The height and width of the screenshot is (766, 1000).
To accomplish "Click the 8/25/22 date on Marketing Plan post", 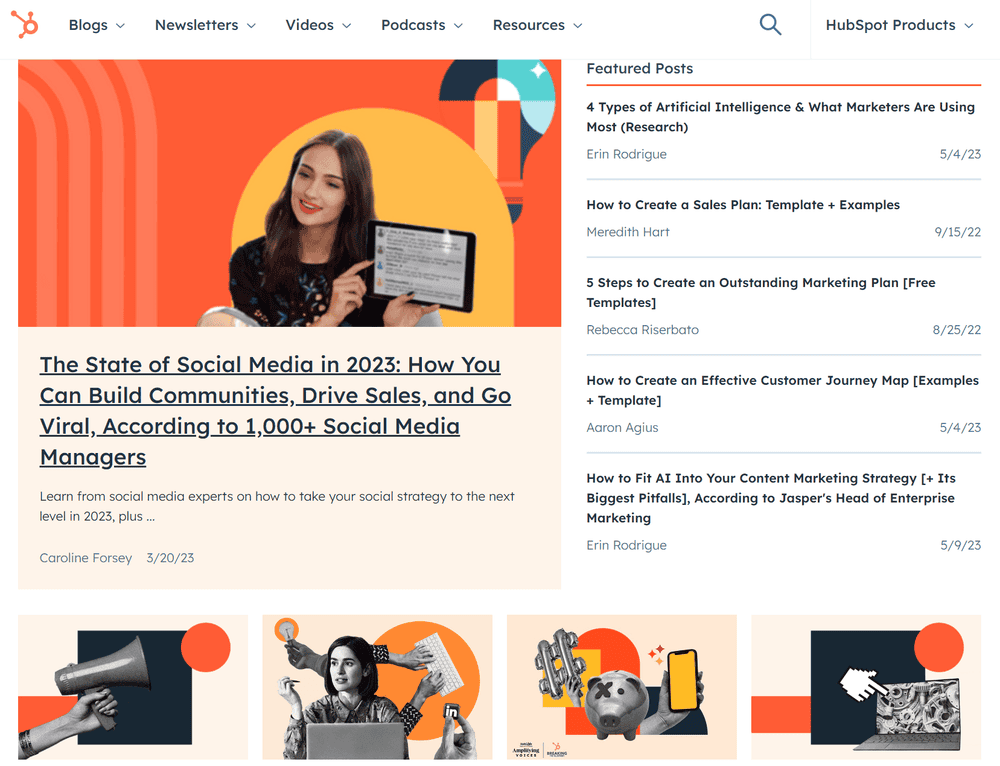I will pos(957,330).
